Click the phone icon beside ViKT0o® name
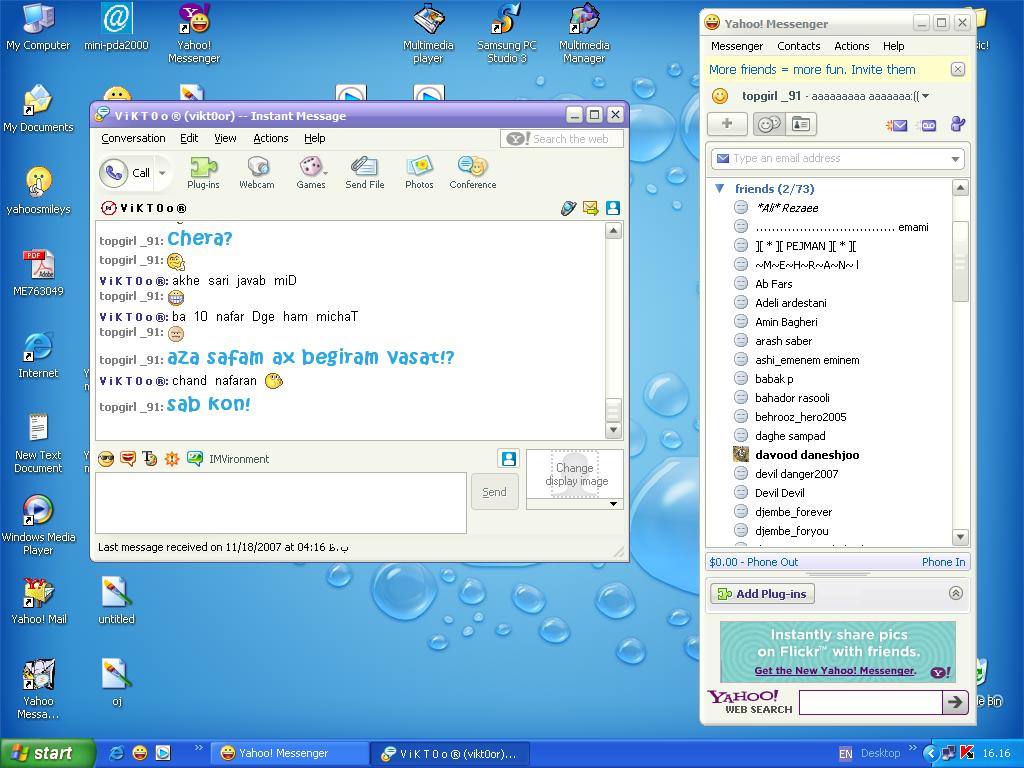Viewport: 1024px width, 768px height. [568, 208]
